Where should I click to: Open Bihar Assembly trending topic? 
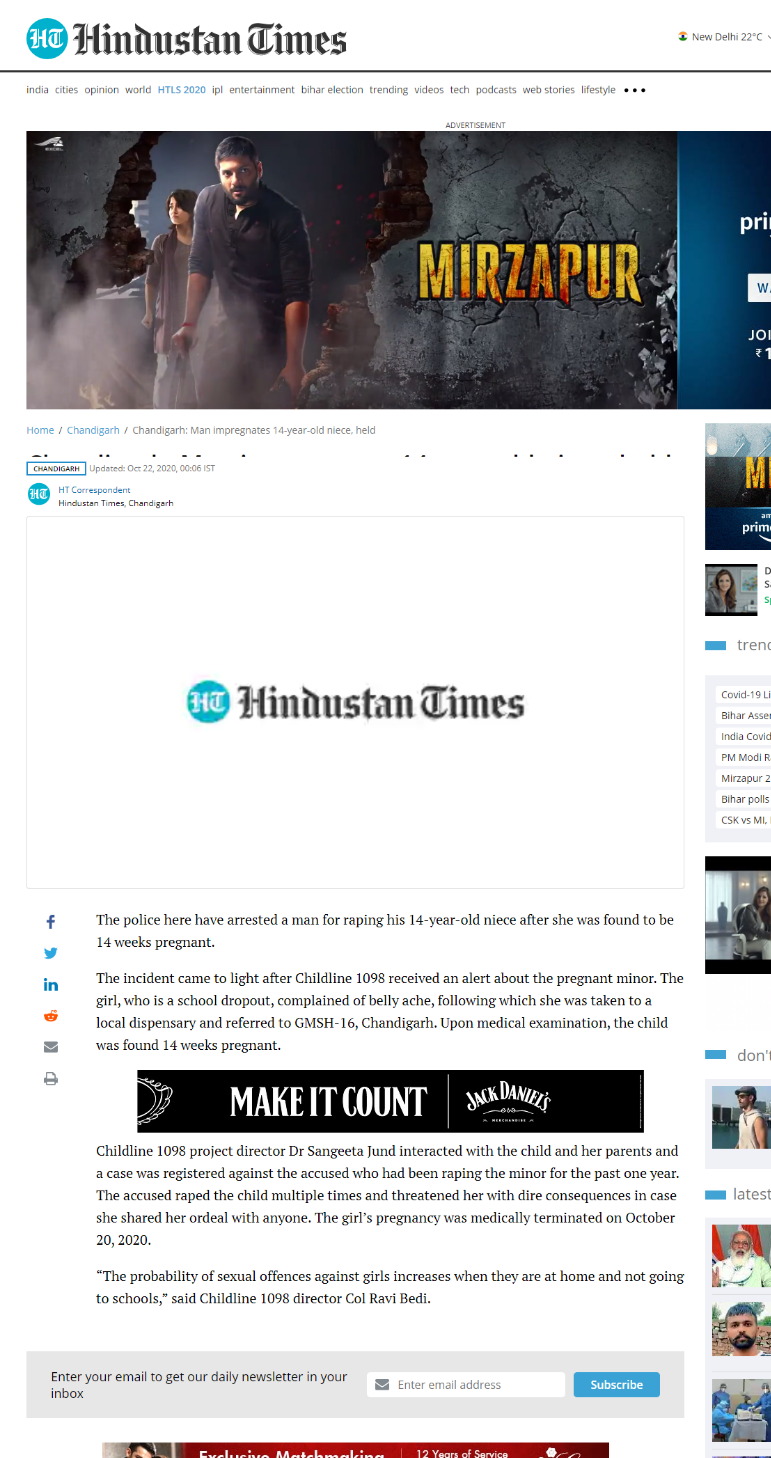pyautogui.click(x=745, y=715)
